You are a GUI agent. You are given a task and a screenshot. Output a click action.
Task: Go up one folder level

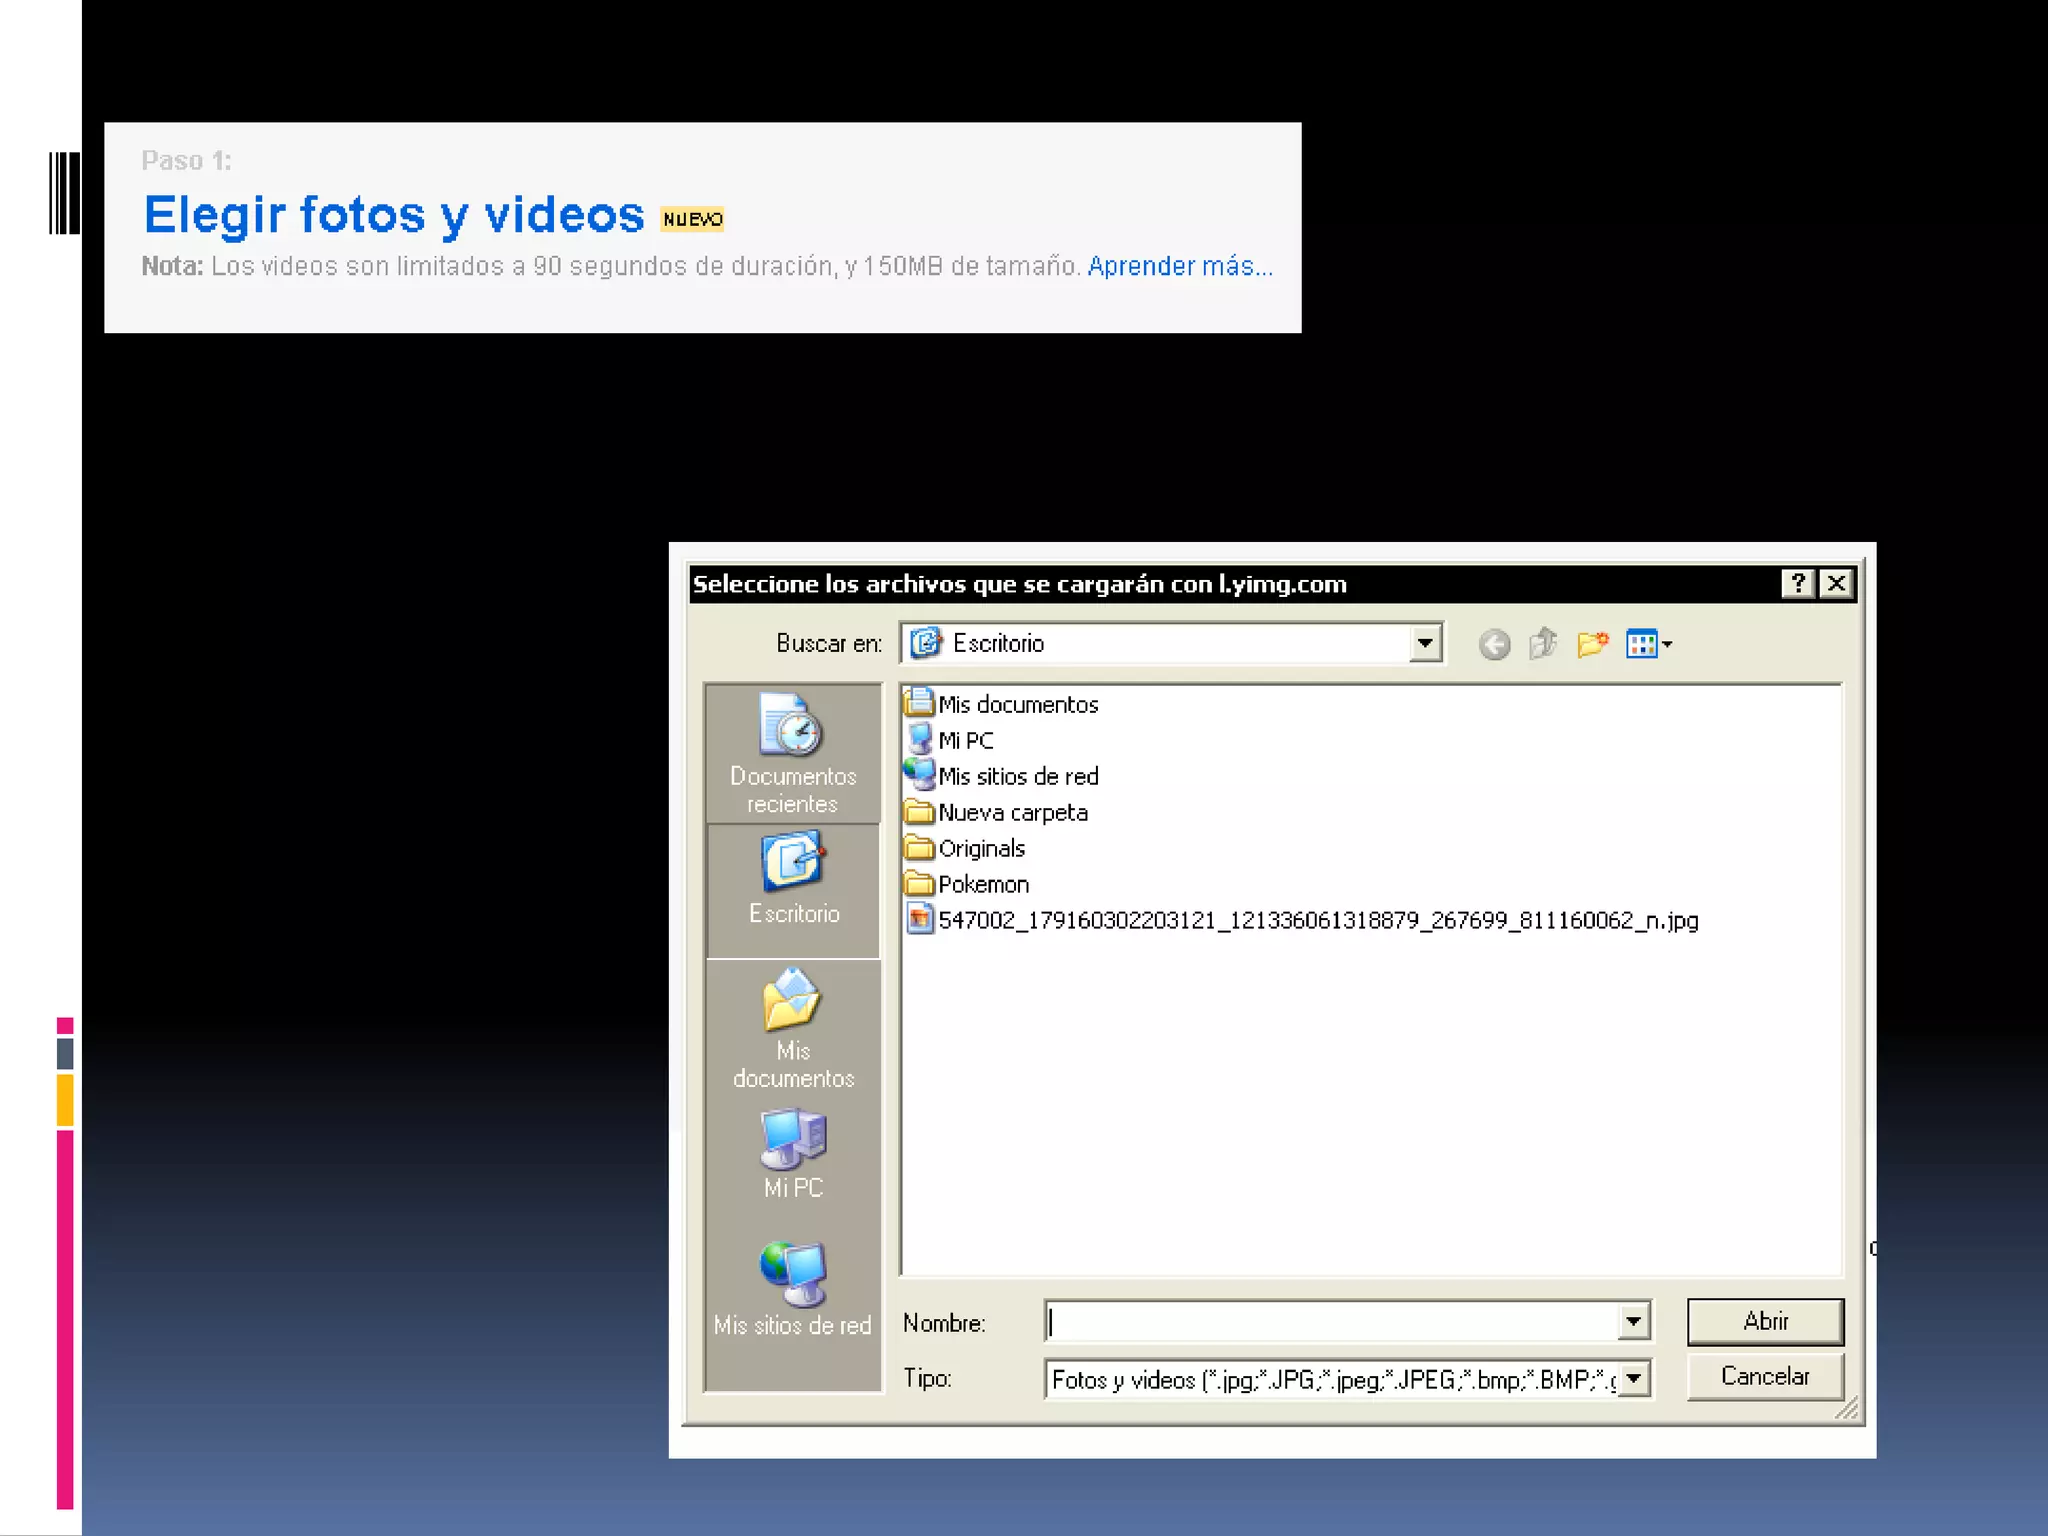click(1543, 644)
